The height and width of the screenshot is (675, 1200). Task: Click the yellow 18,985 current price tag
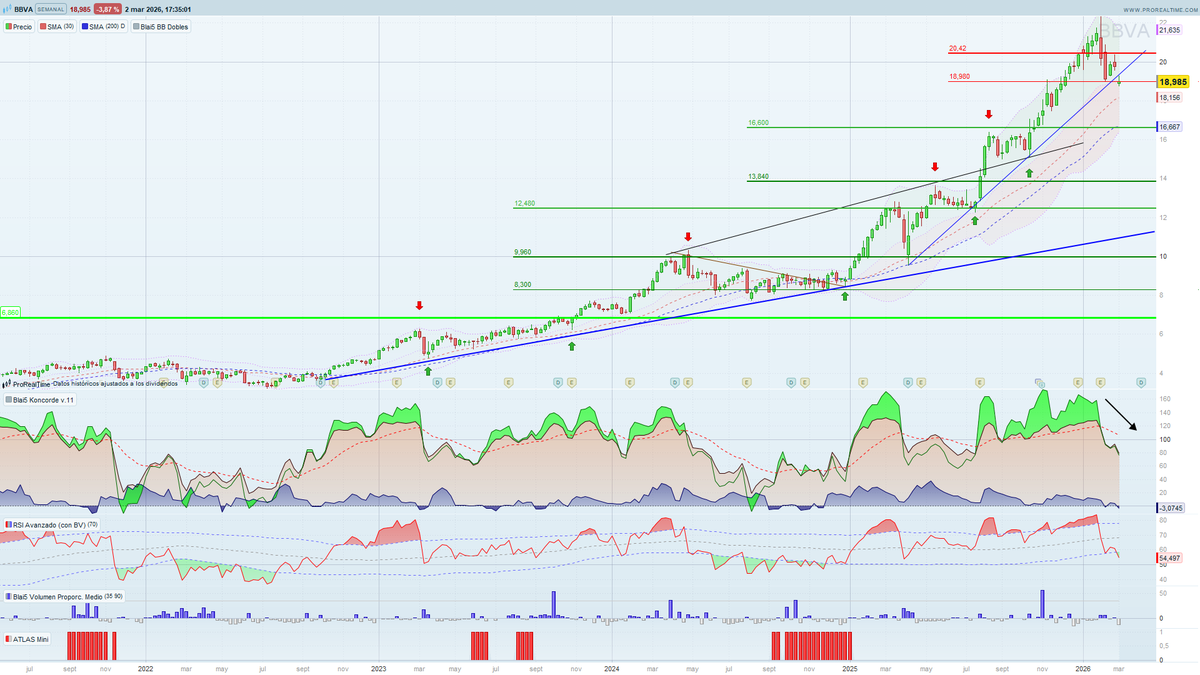(1172, 82)
